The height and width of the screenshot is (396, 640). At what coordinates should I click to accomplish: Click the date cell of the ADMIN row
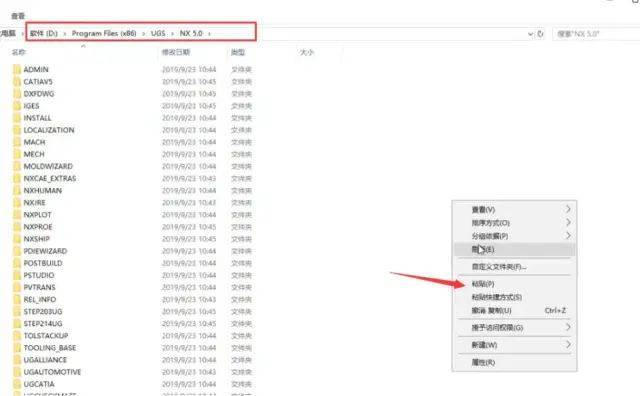tap(189, 69)
